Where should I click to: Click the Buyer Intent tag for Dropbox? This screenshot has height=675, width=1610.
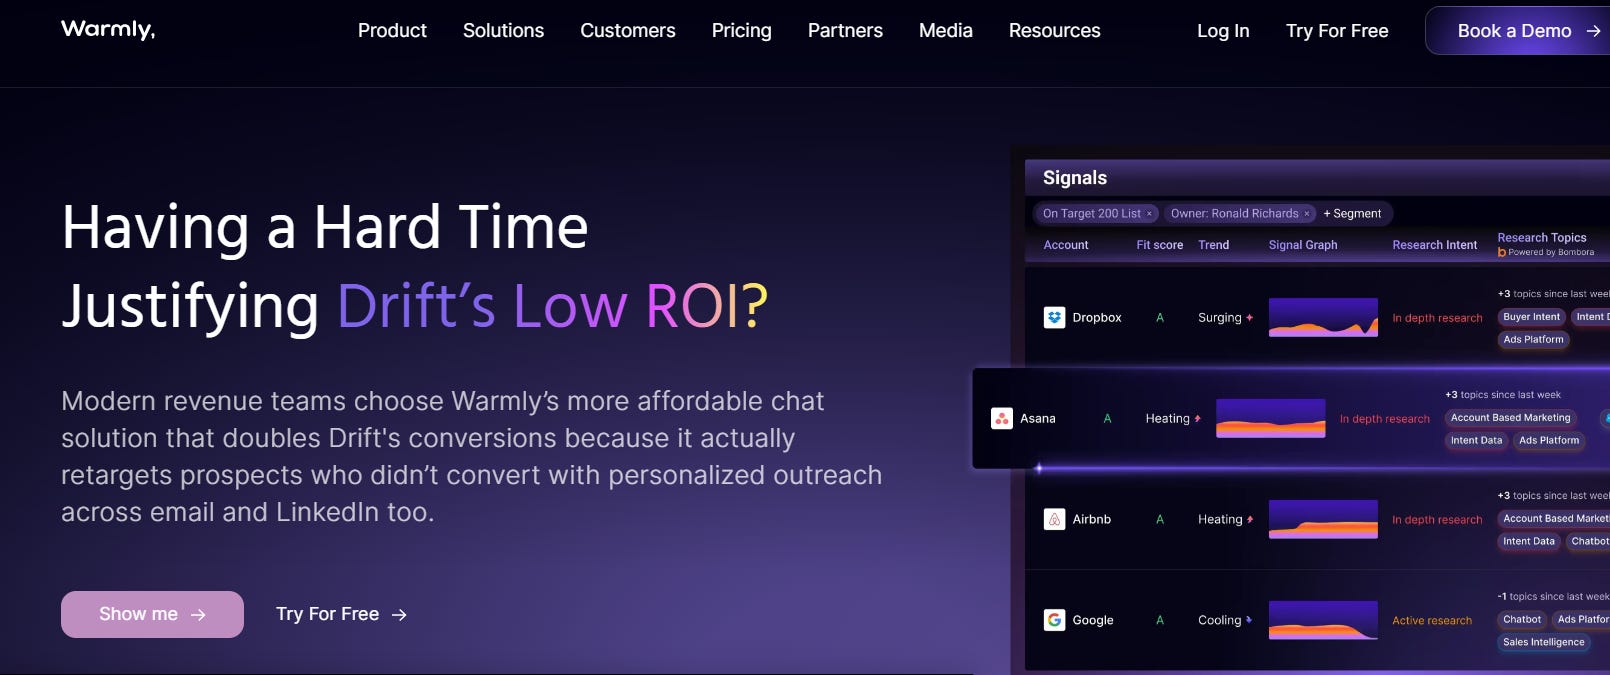click(1531, 317)
